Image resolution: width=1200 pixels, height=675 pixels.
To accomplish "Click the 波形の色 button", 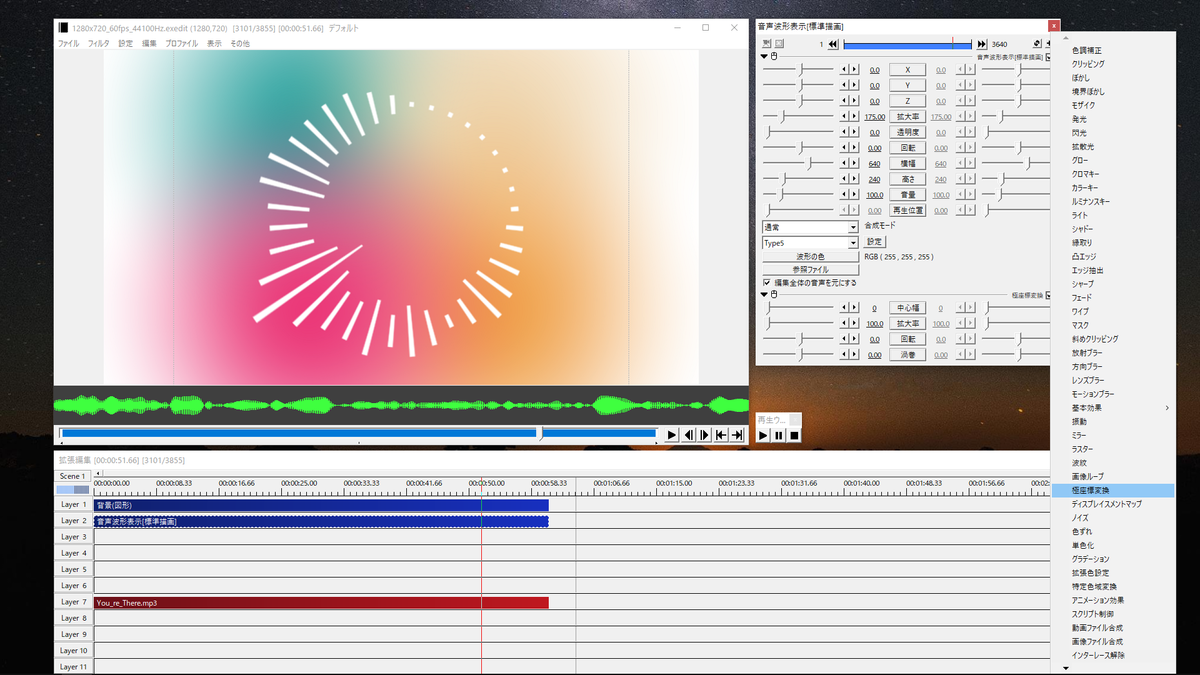I will [809, 257].
